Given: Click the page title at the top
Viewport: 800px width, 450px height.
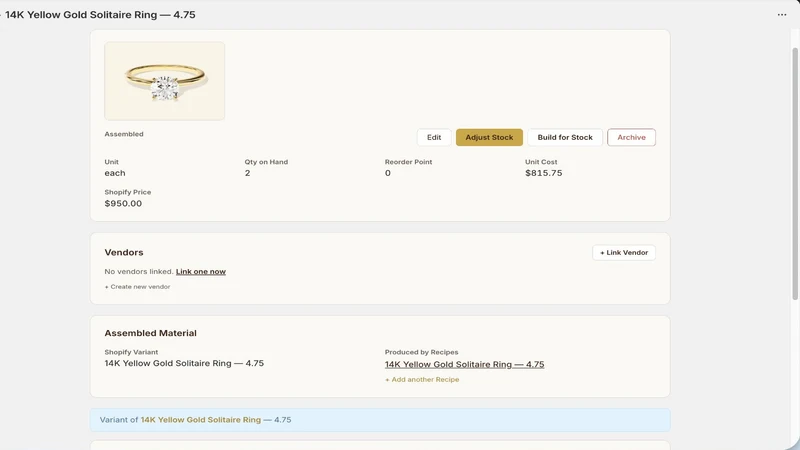Looking at the screenshot, I should (x=100, y=15).
